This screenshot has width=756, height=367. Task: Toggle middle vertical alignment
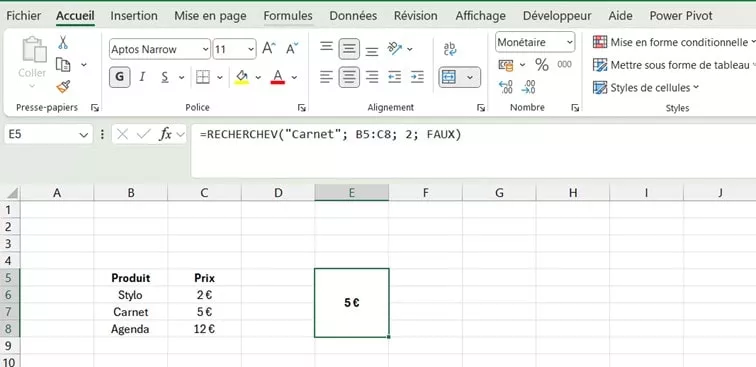349,49
